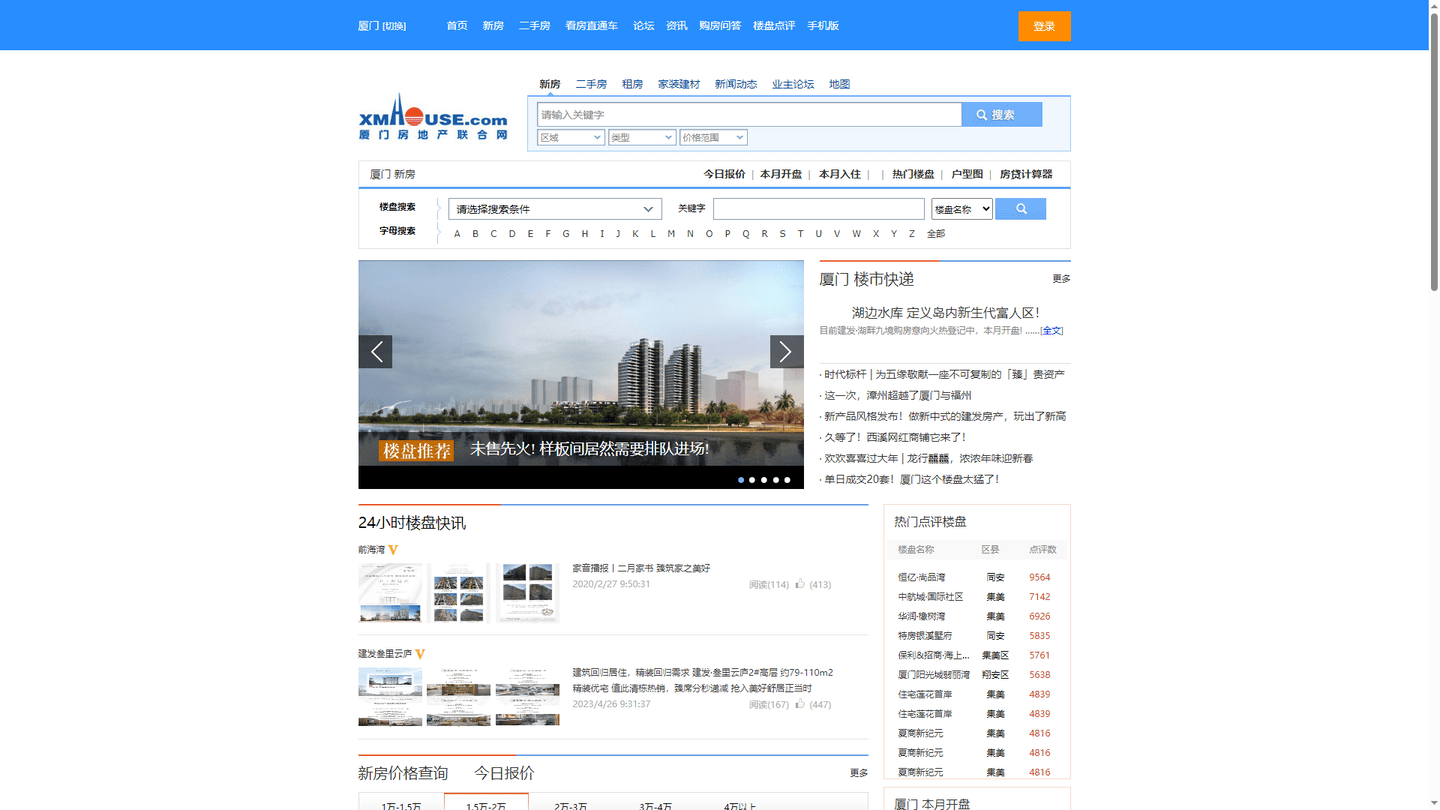Filter listings by letter X
The width and height of the screenshot is (1440, 810).
(x=876, y=234)
